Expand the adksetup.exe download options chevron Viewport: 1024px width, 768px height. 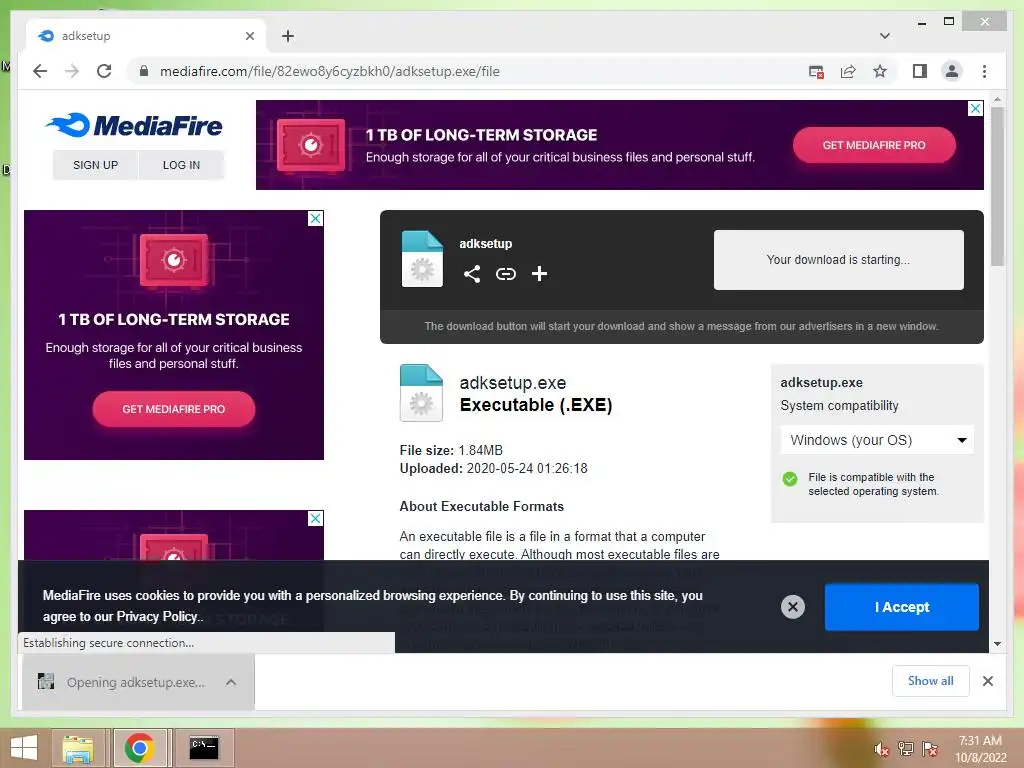point(231,682)
